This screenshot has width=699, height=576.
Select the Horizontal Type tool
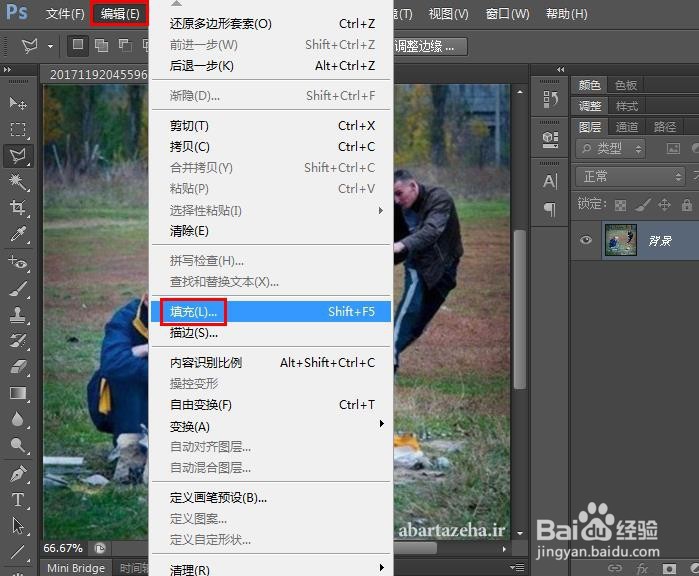click(18, 500)
